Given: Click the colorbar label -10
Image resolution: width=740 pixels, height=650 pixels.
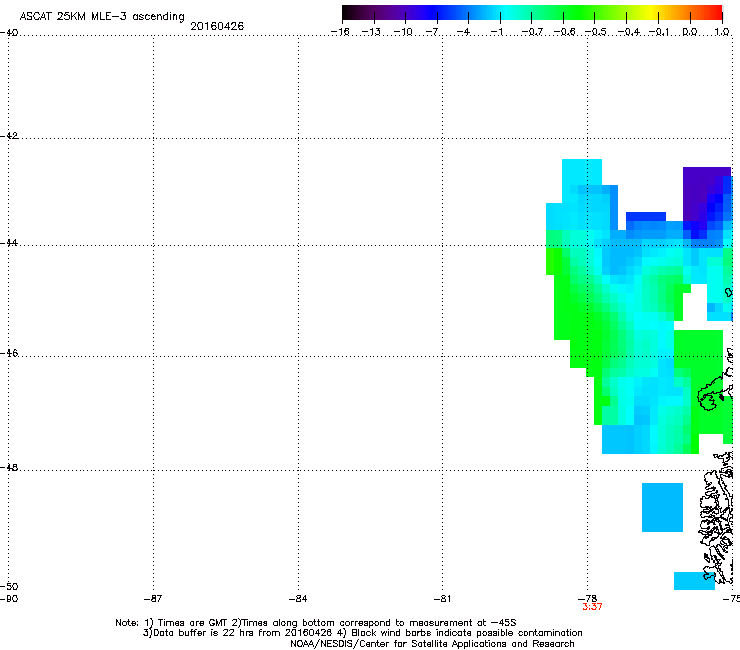Looking at the screenshot, I should click(403, 32).
